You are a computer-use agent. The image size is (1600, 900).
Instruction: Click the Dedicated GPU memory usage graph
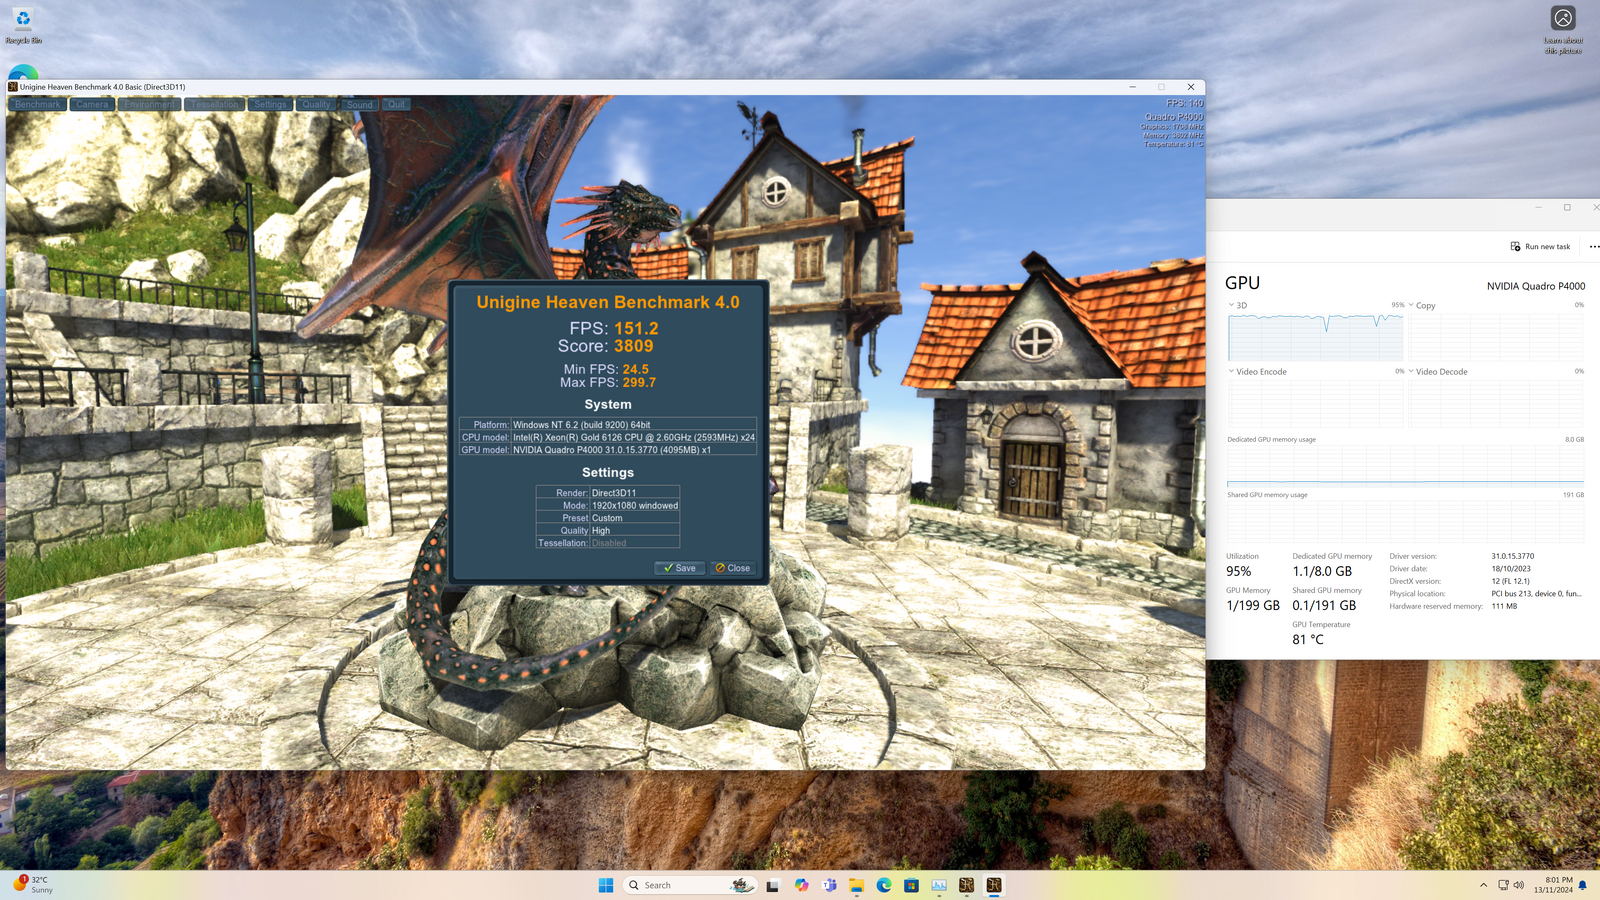[x=1406, y=466]
